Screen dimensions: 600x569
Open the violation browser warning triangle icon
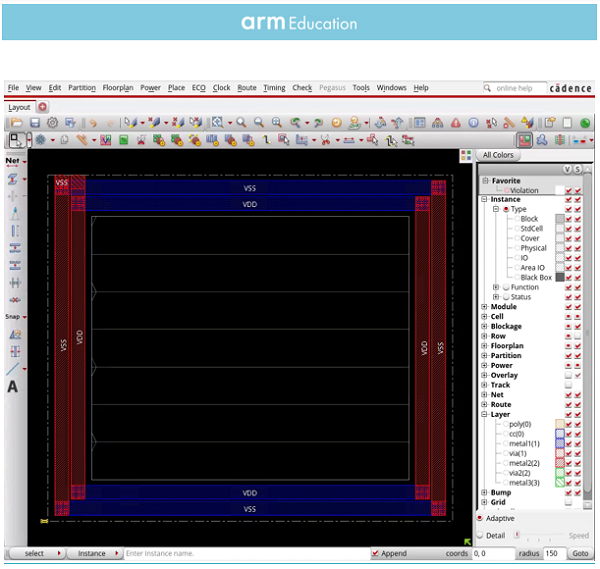[x=456, y=123]
